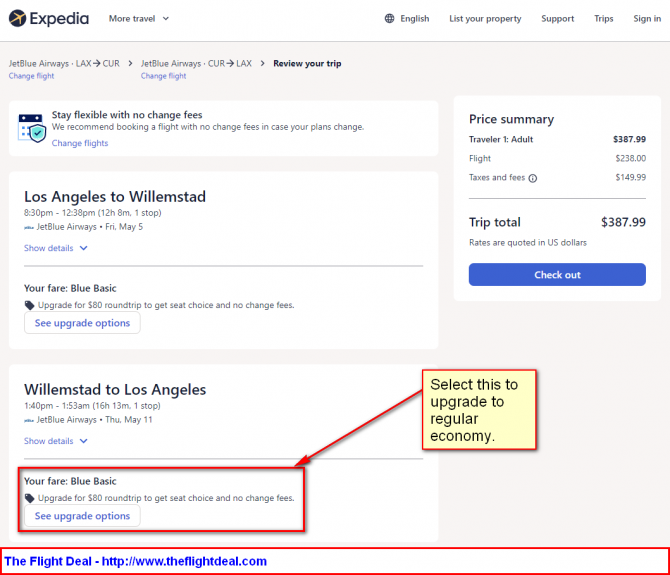The height and width of the screenshot is (575, 670).
Task: Open List your property
Action: tap(485, 18)
